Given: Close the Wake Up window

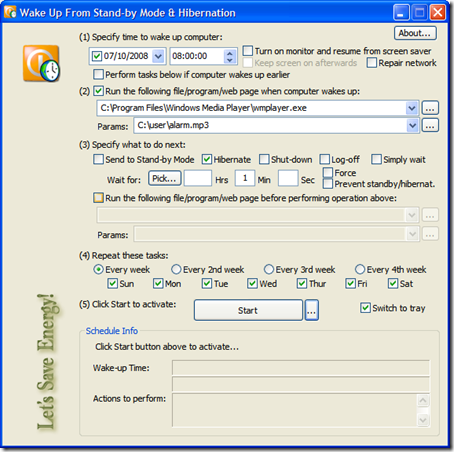Looking at the screenshot, I should pos(438,13).
